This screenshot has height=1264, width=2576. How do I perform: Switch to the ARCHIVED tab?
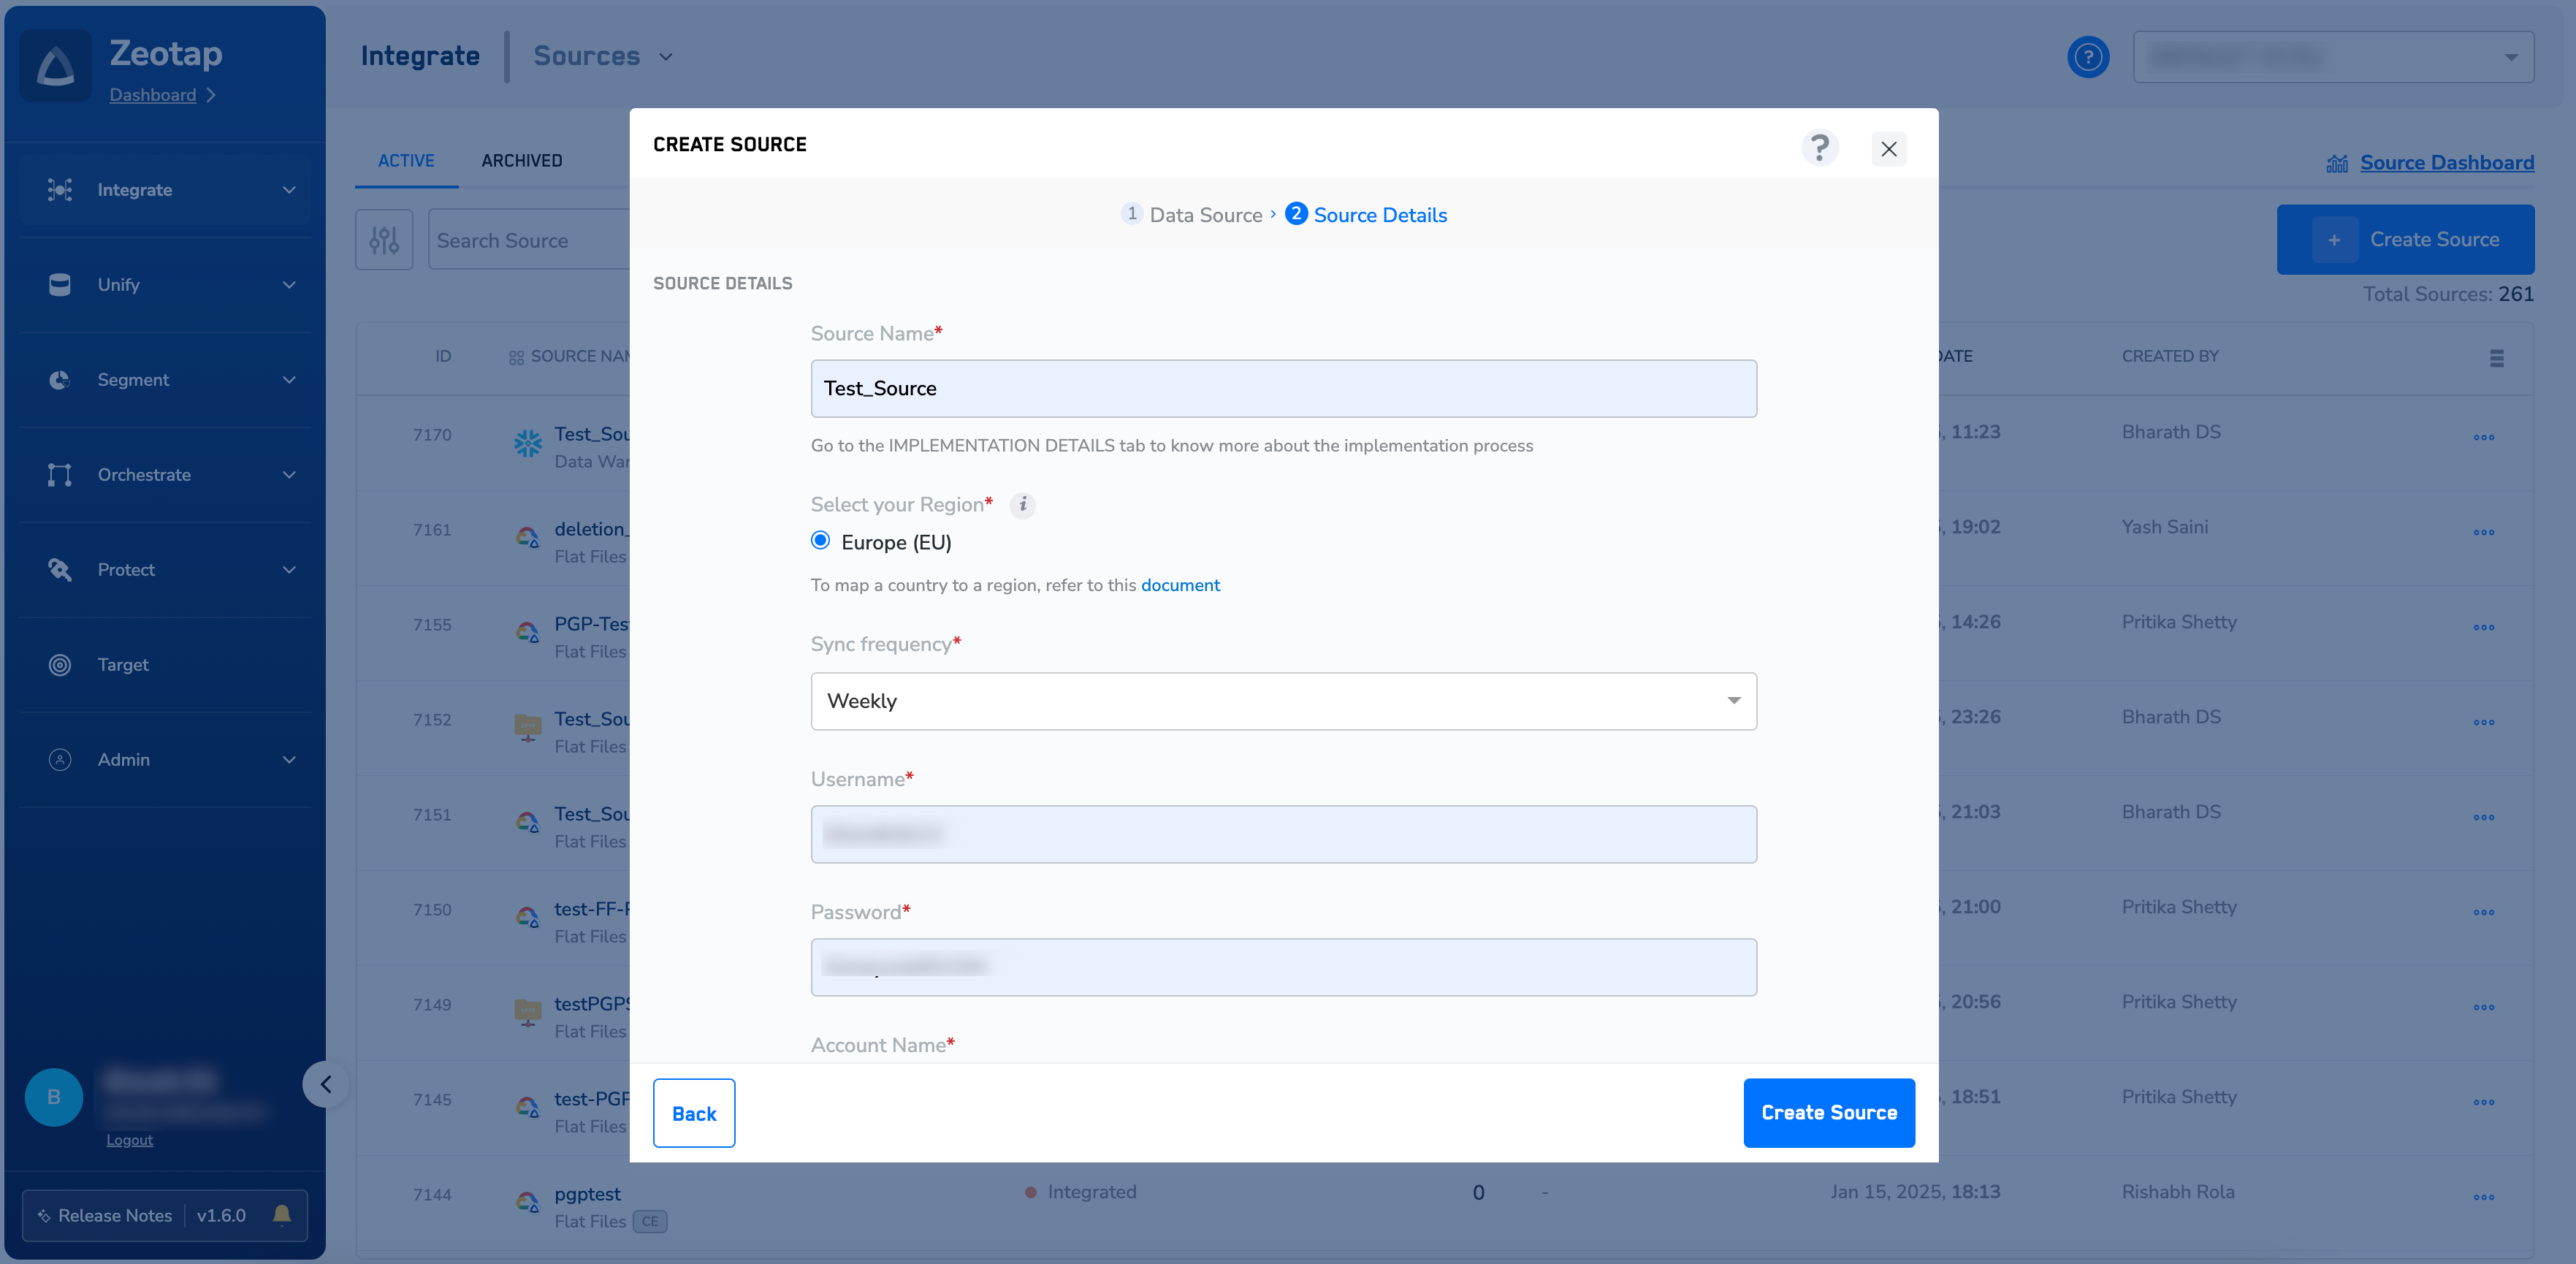521,161
